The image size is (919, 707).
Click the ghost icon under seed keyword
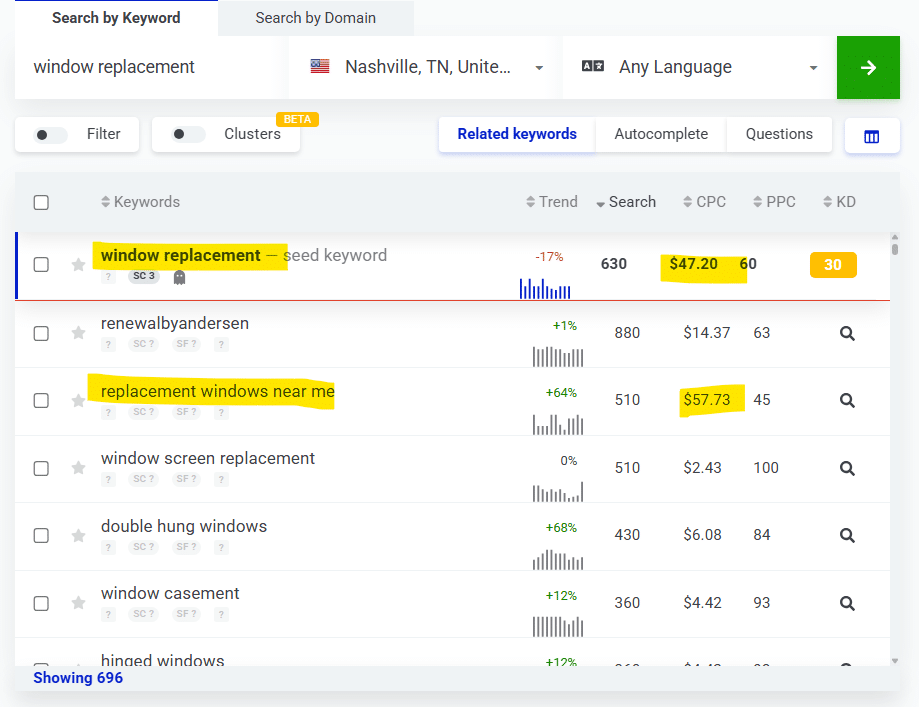(x=179, y=277)
